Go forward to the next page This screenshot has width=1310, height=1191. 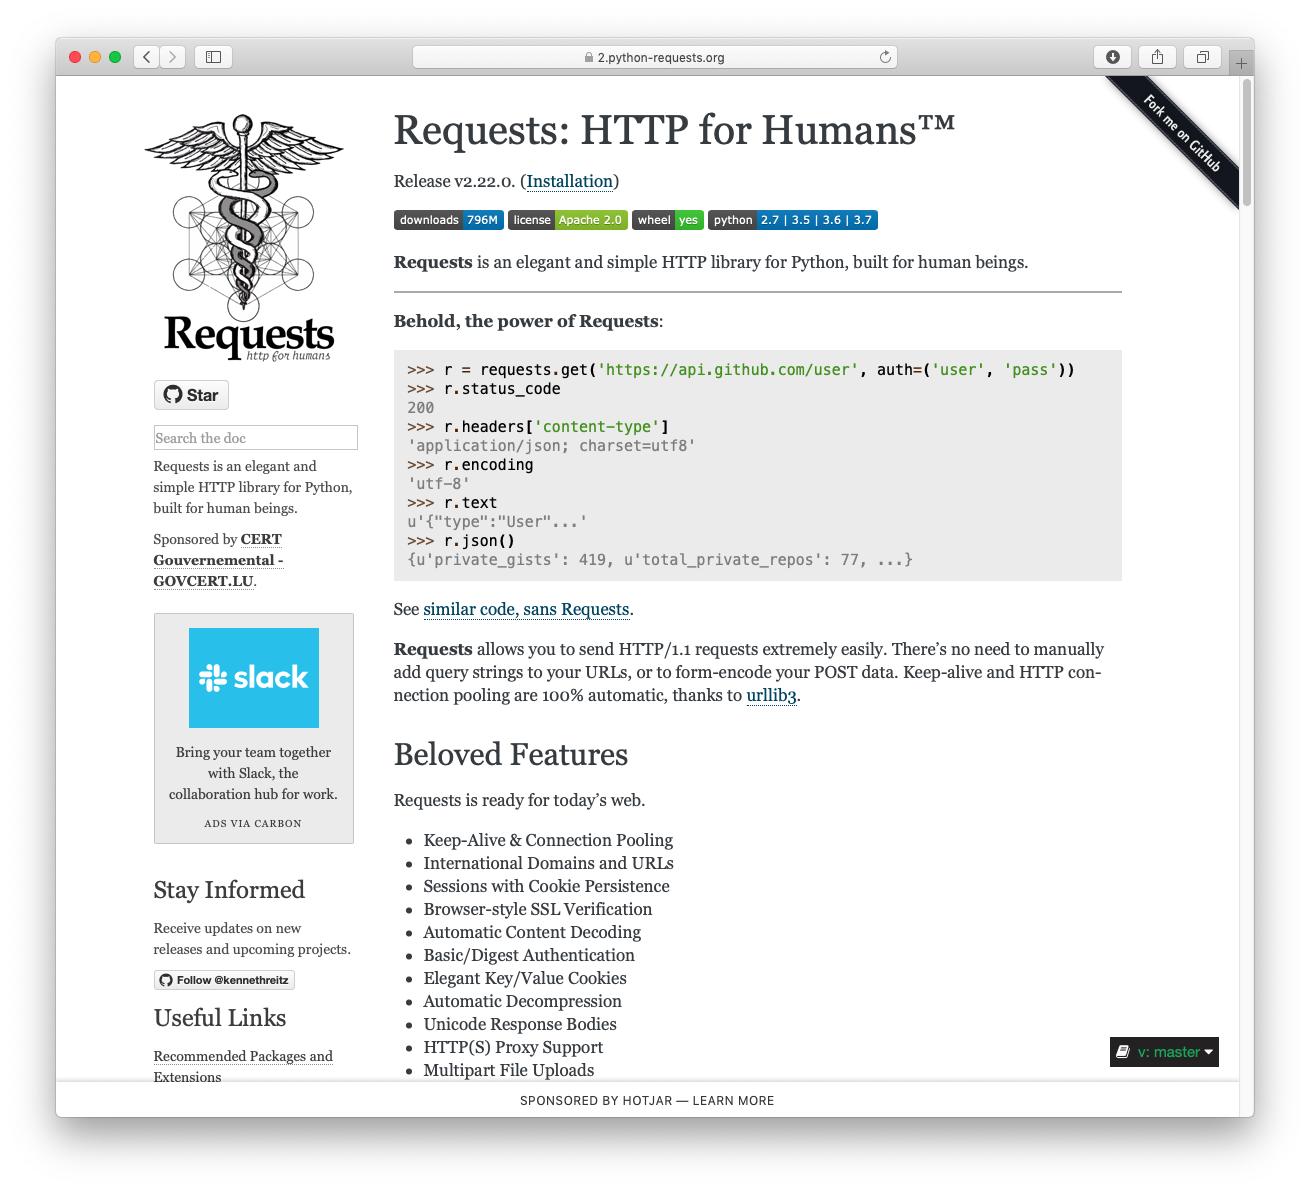[x=173, y=57]
